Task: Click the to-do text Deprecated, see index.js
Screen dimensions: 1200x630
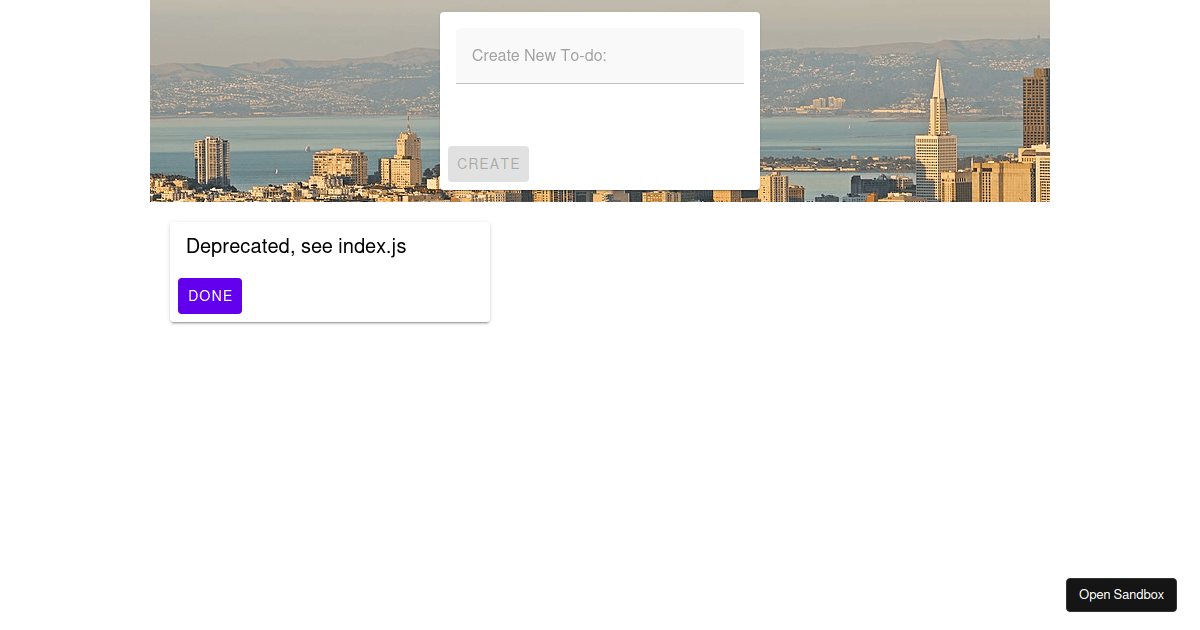Action: pyautogui.click(x=296, y=247)
